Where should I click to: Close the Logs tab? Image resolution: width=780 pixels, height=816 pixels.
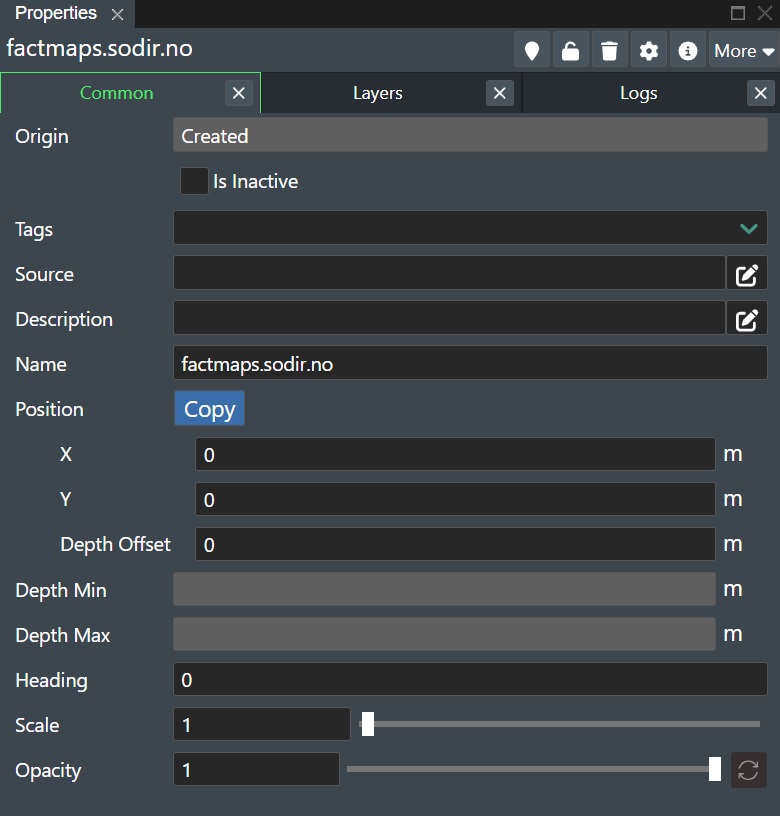click(x=760, y=93)
